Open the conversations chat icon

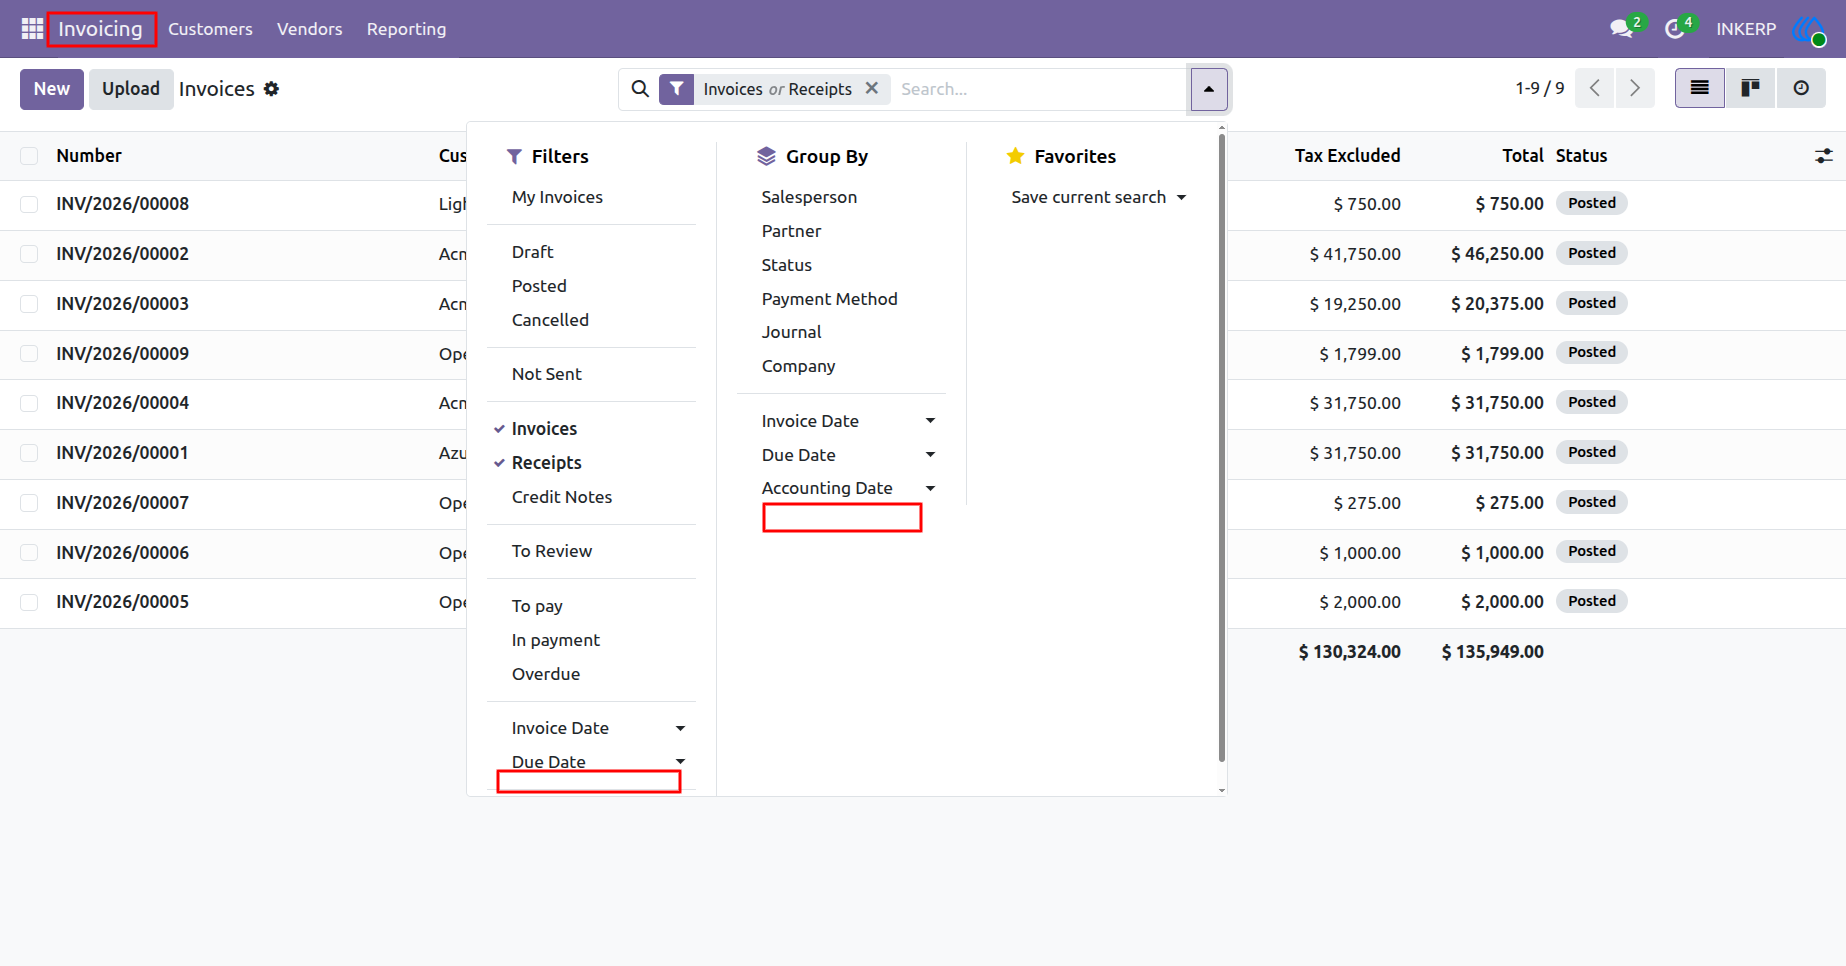pos(1621,29)
